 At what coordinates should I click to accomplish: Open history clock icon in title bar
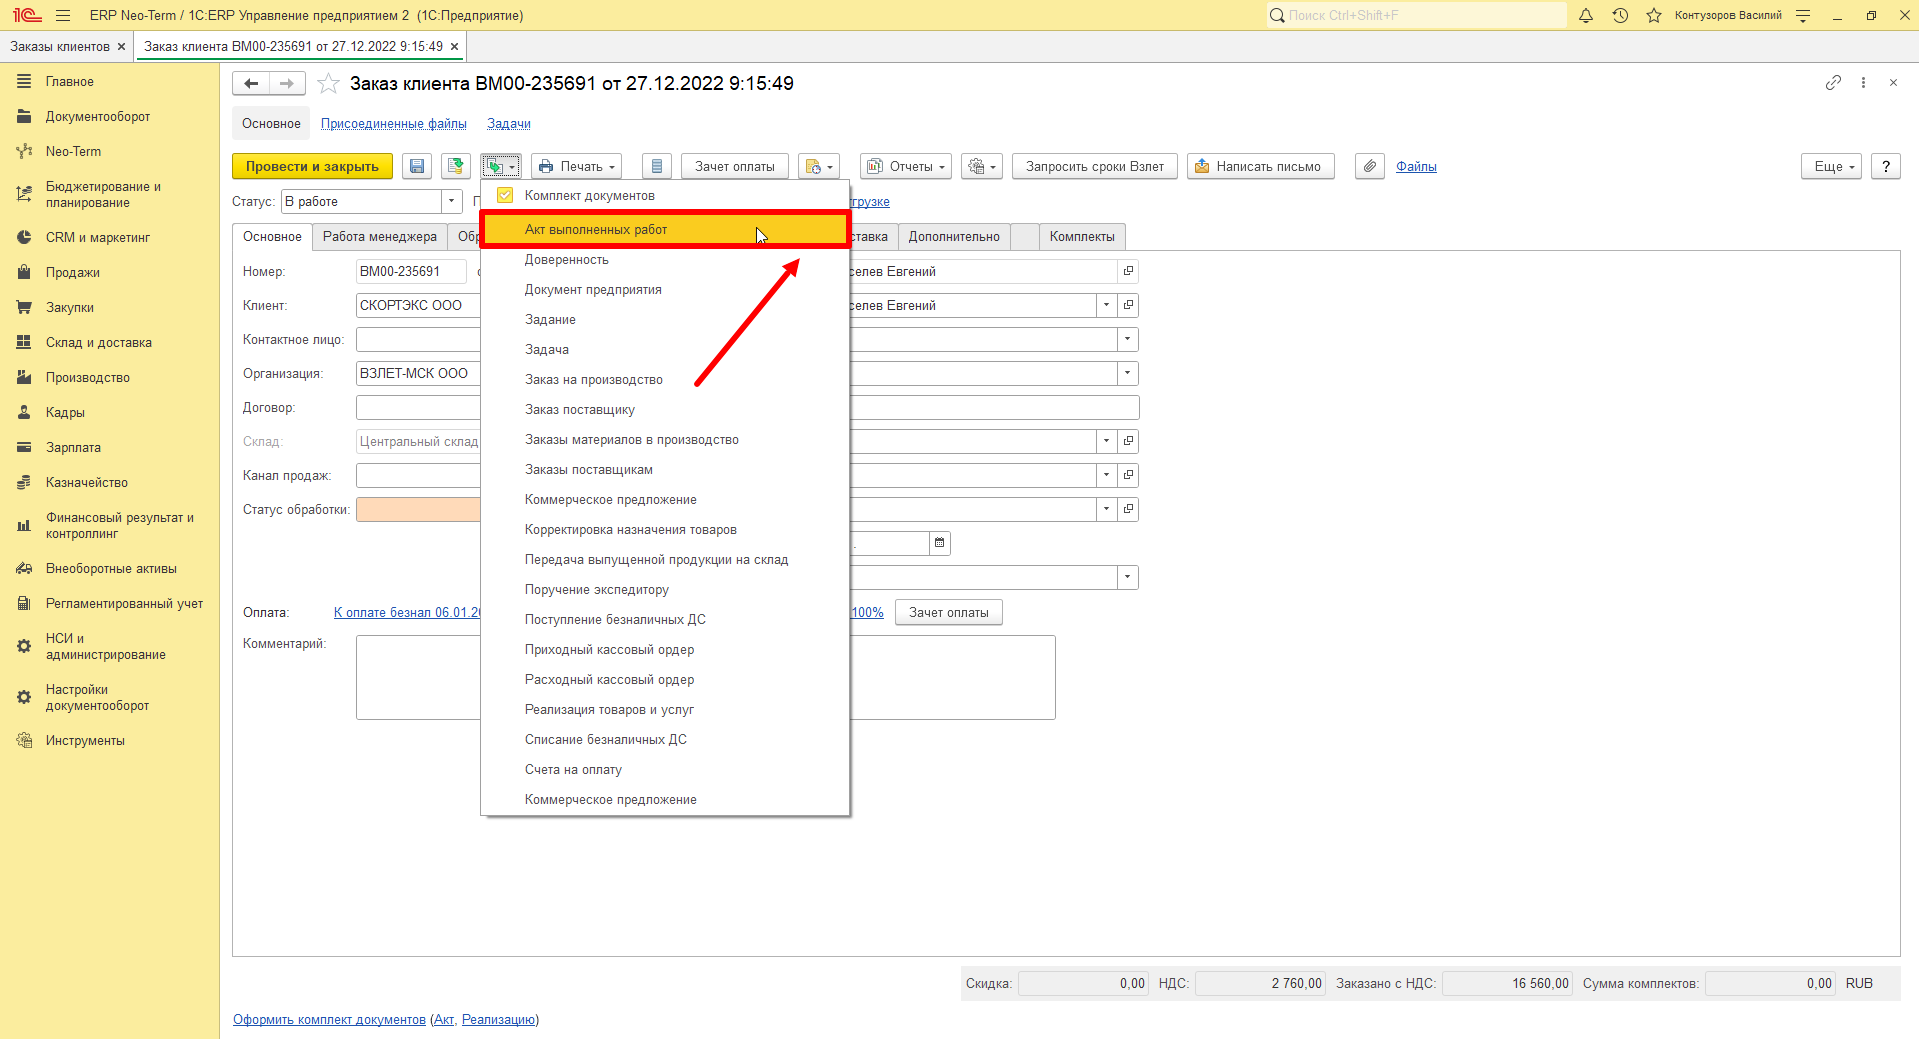point(1620,15)
